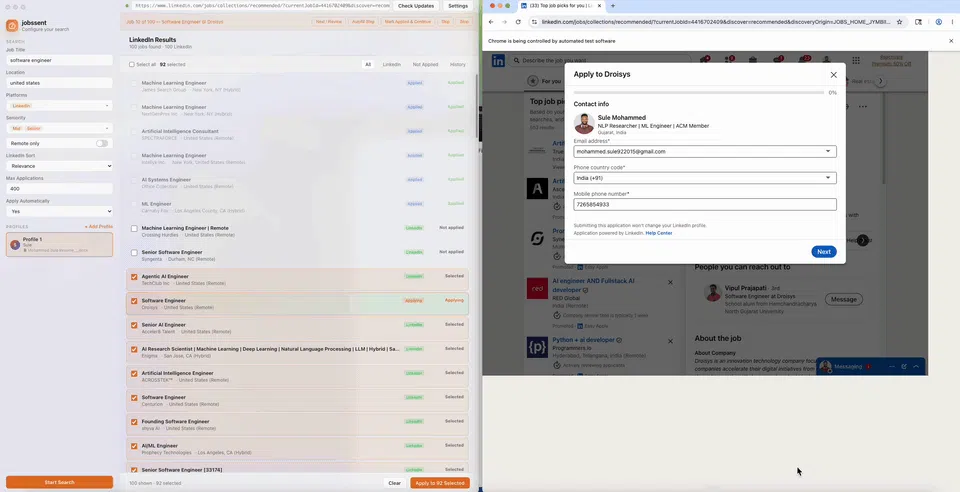Click Vipul Prajapati's profile photo
Image resolution: width=960 pixels, height=492 pixels.
tap(713, 293)
